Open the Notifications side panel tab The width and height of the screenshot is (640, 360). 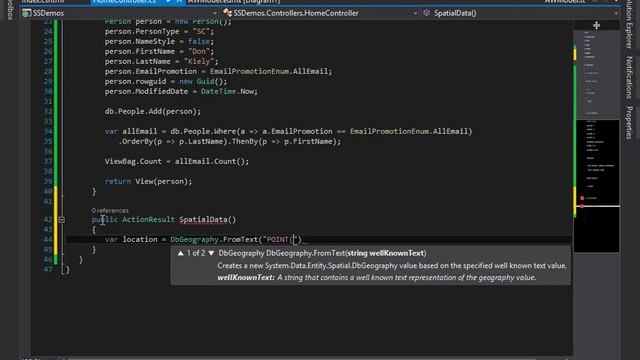pyautogui.click(x=629, y=78)
